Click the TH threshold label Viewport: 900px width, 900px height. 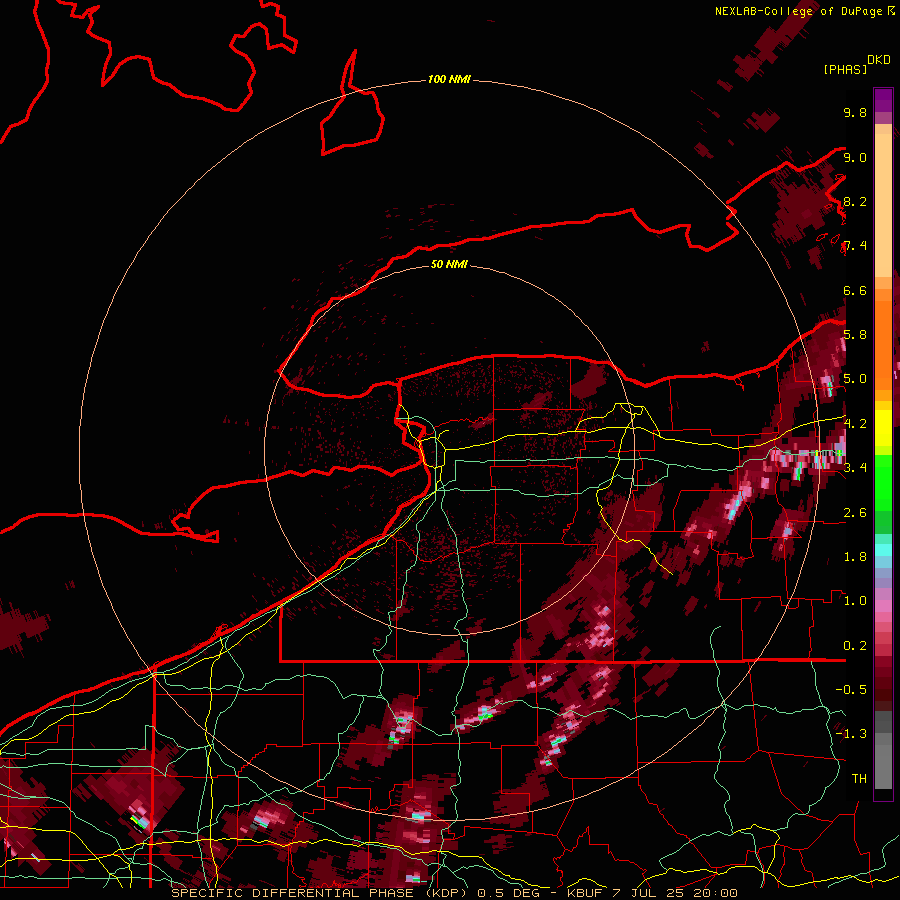[x=859, y=779]
